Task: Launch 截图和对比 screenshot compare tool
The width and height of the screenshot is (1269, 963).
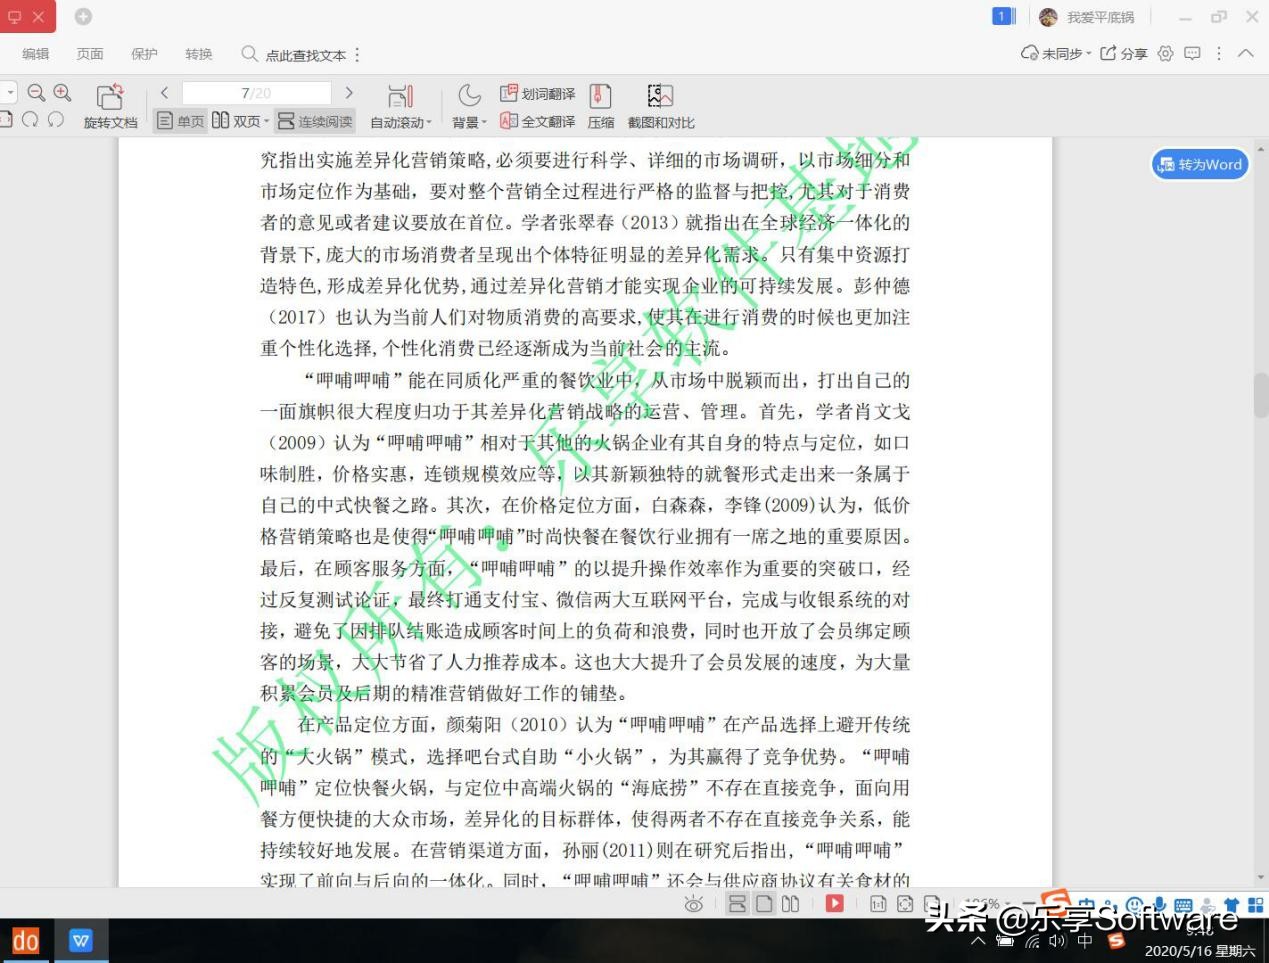Action: [x=659, y=105]
